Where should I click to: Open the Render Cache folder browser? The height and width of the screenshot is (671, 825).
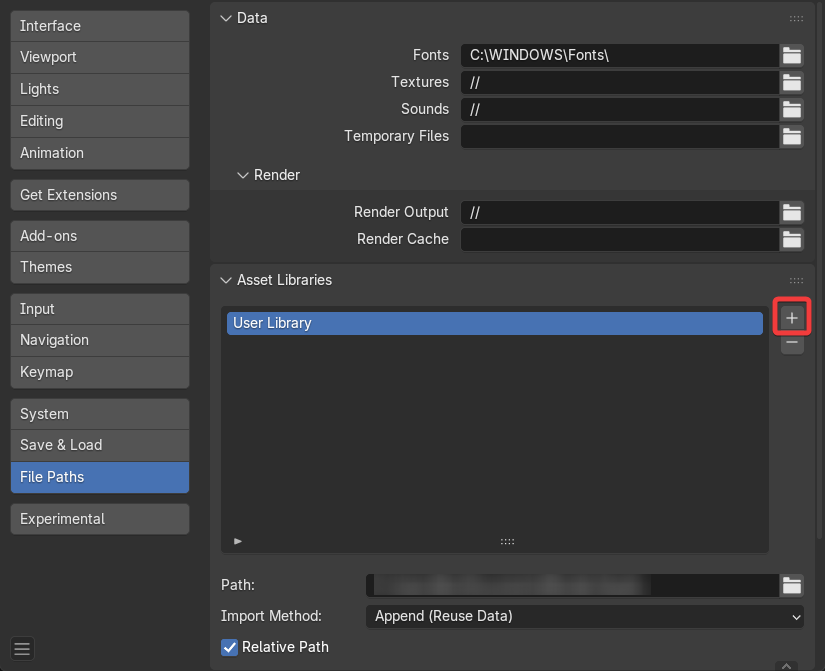click(792, 239)
